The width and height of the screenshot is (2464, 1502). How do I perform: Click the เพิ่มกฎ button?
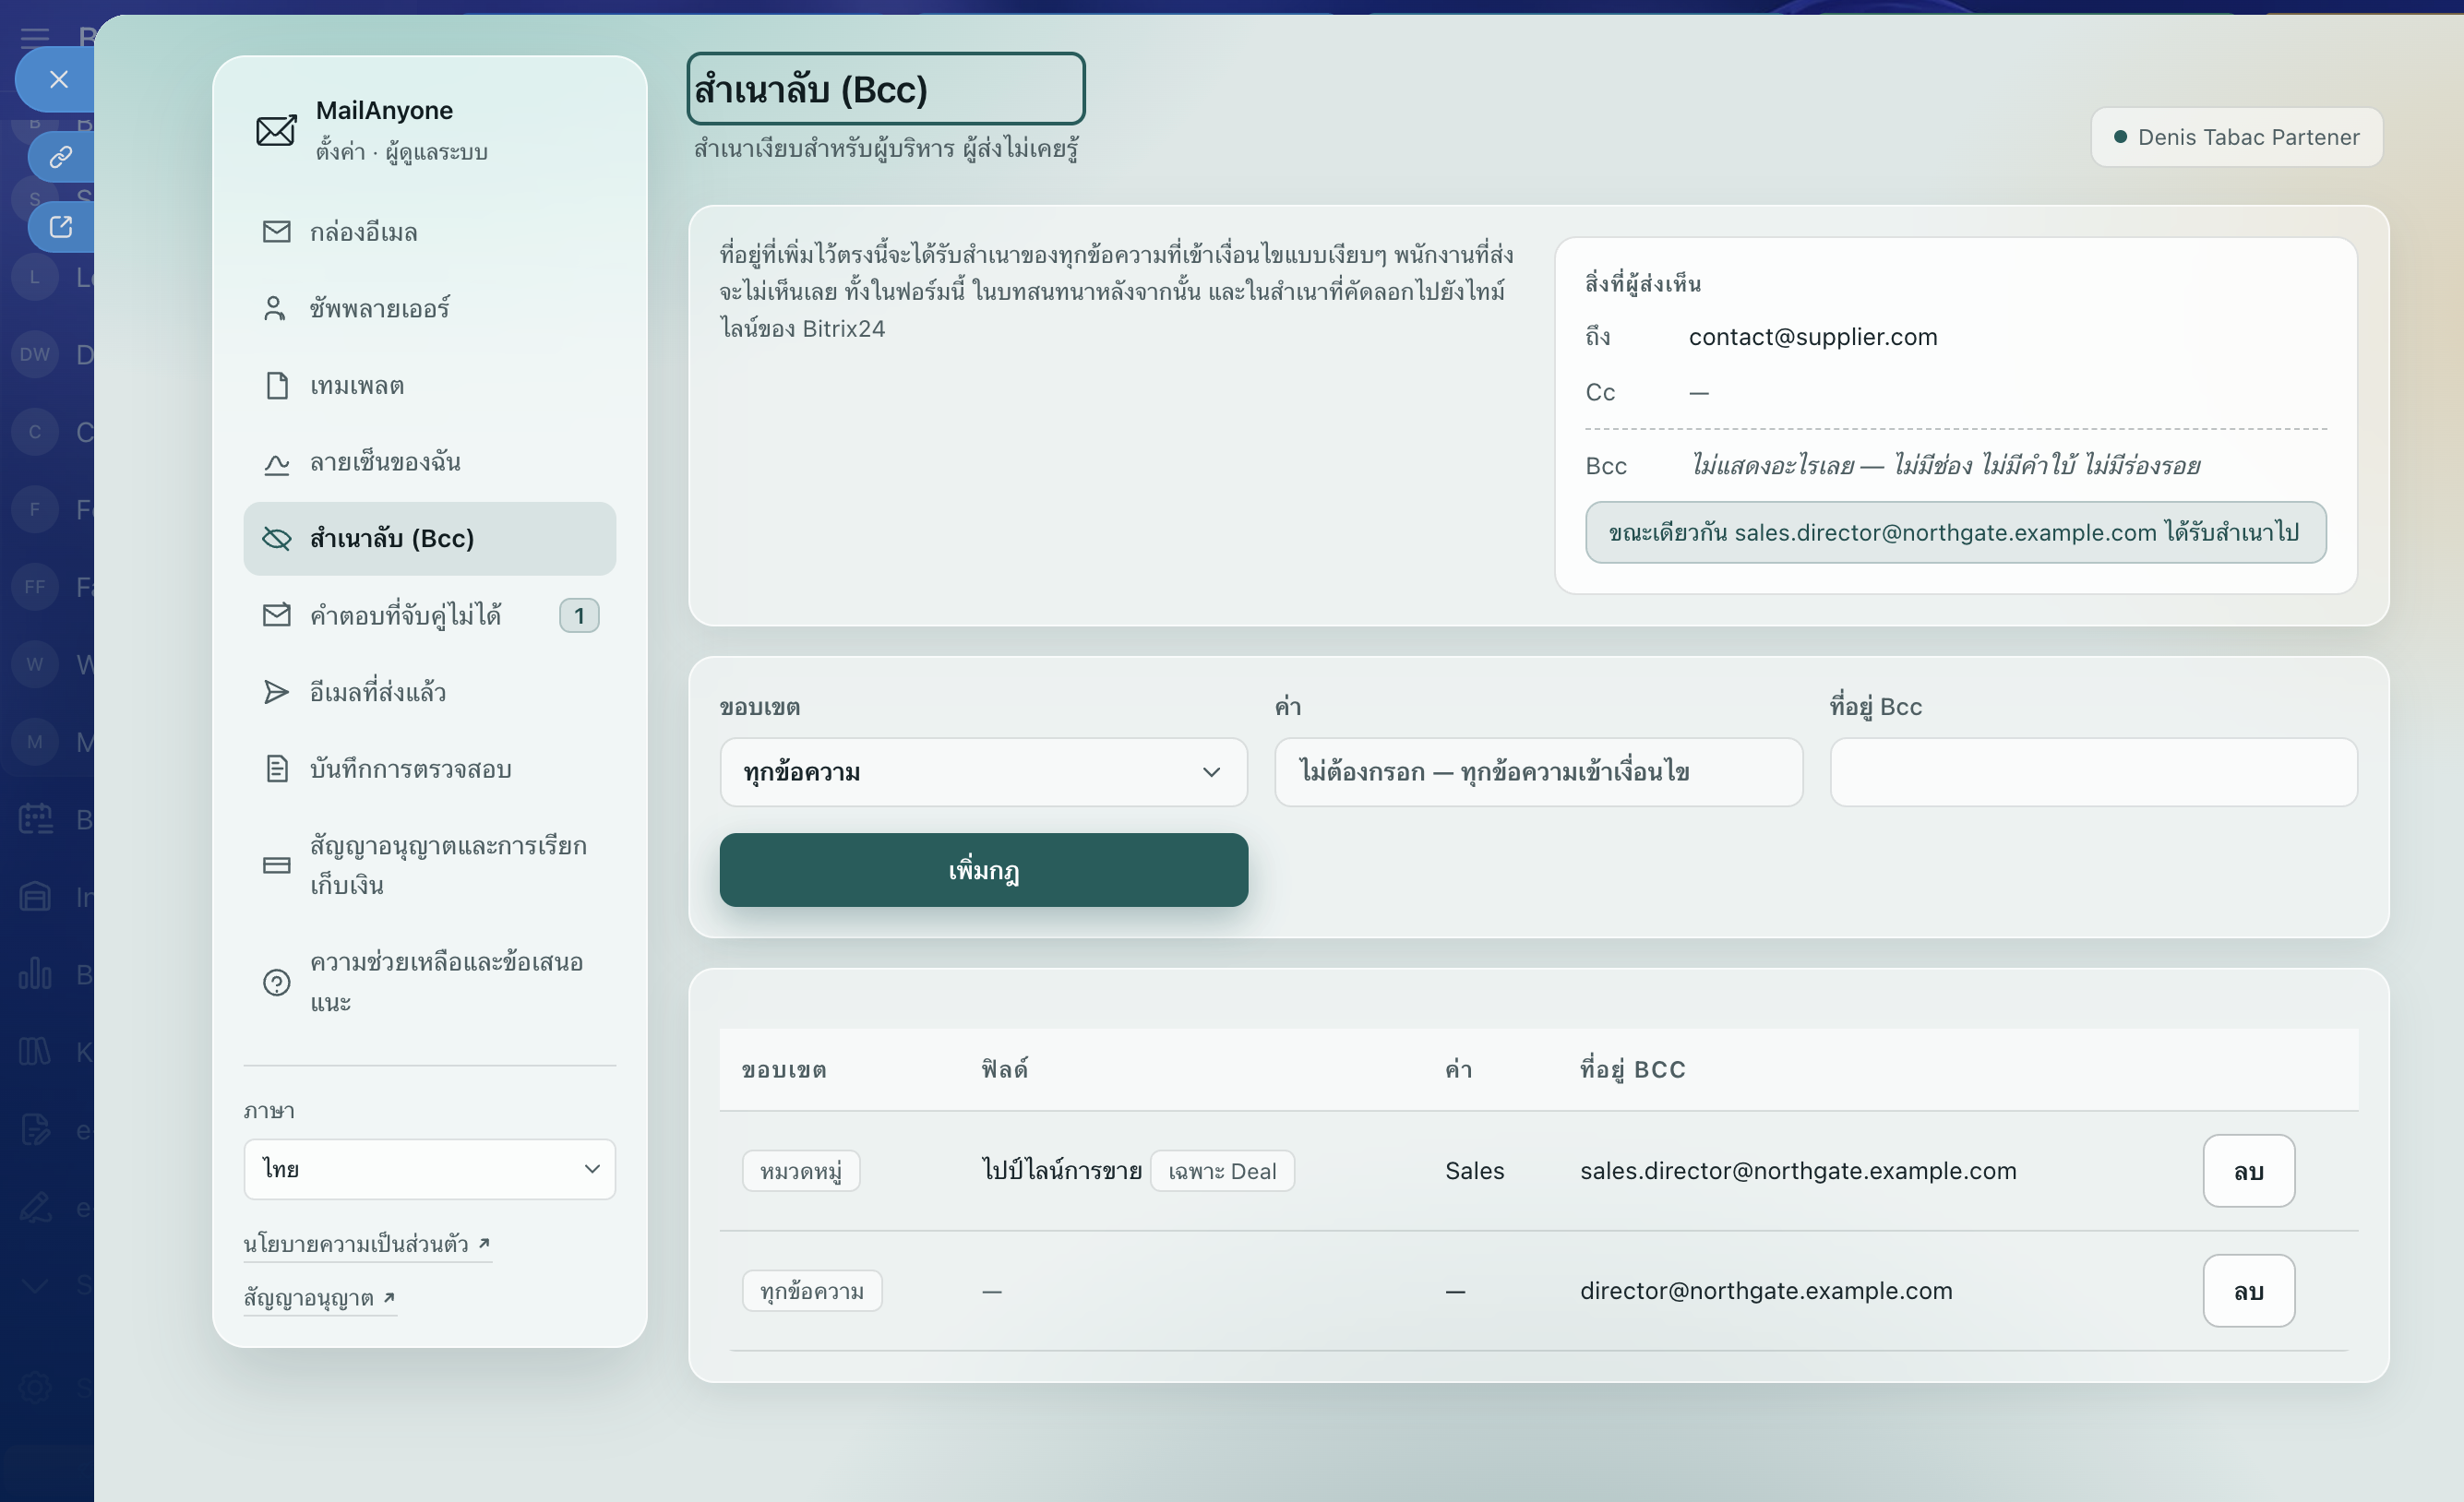pos(983,870)
